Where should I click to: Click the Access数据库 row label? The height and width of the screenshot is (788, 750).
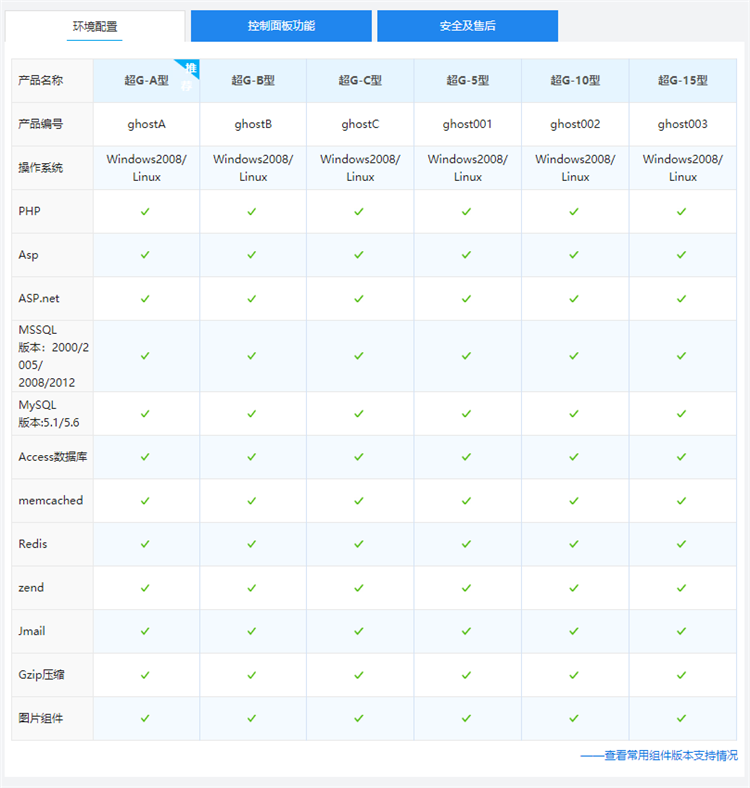click(x=51, y=457)
